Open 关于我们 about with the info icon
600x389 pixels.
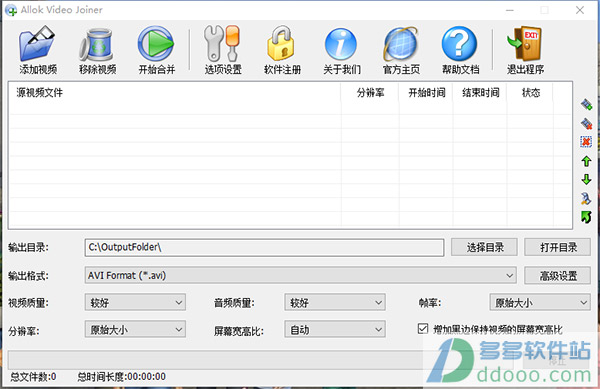click(341, 44)
